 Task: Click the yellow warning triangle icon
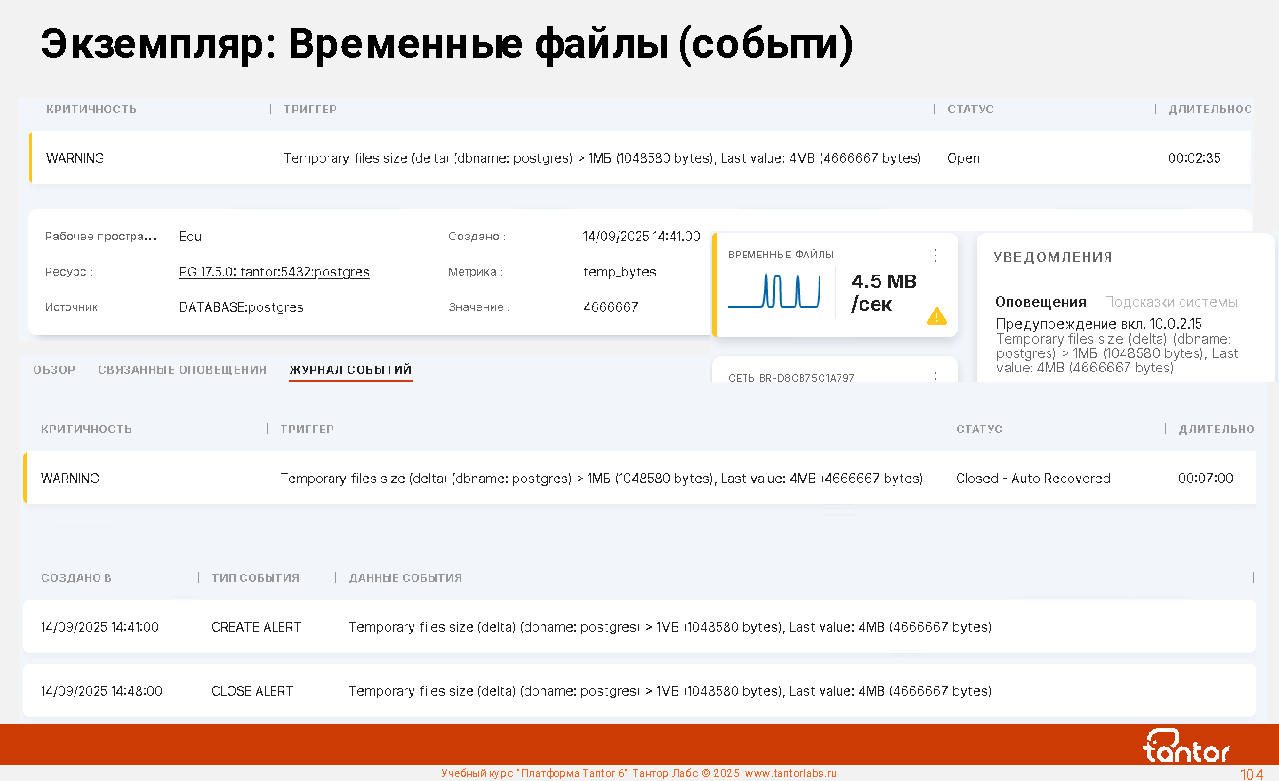[936, 316]
